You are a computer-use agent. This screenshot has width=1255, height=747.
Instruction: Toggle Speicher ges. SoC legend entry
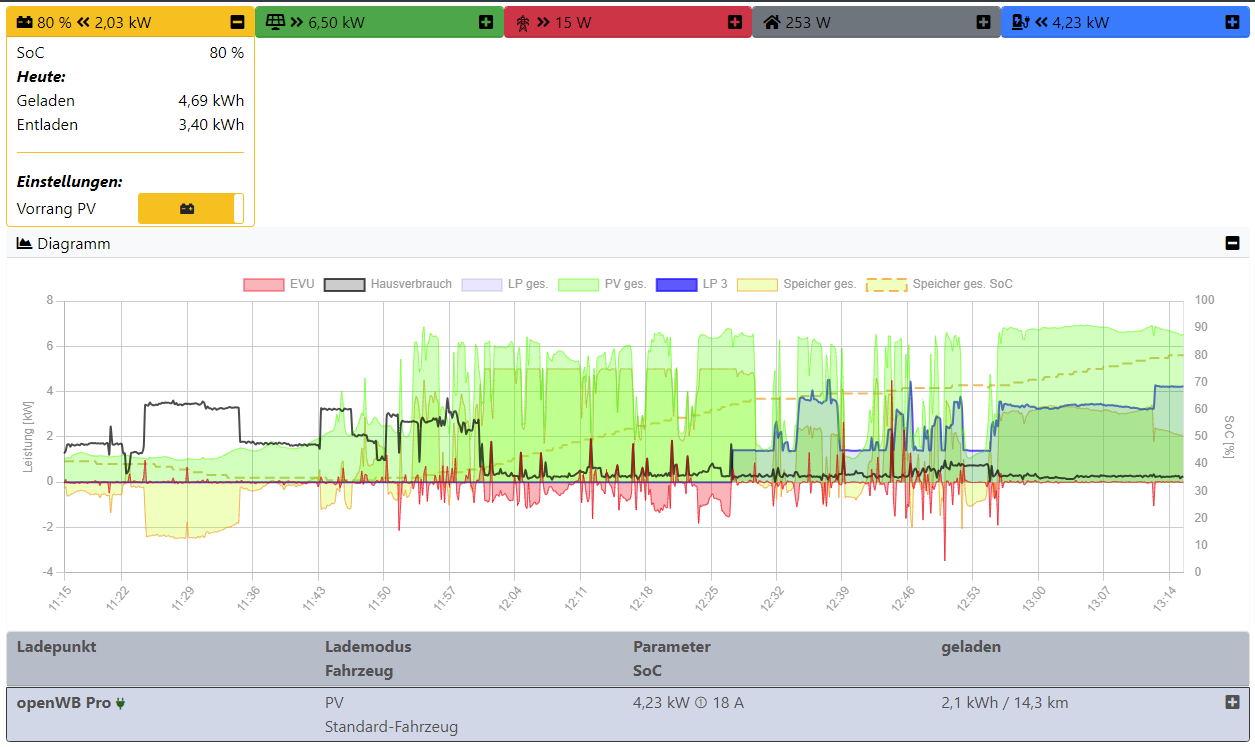click(939, 284)
